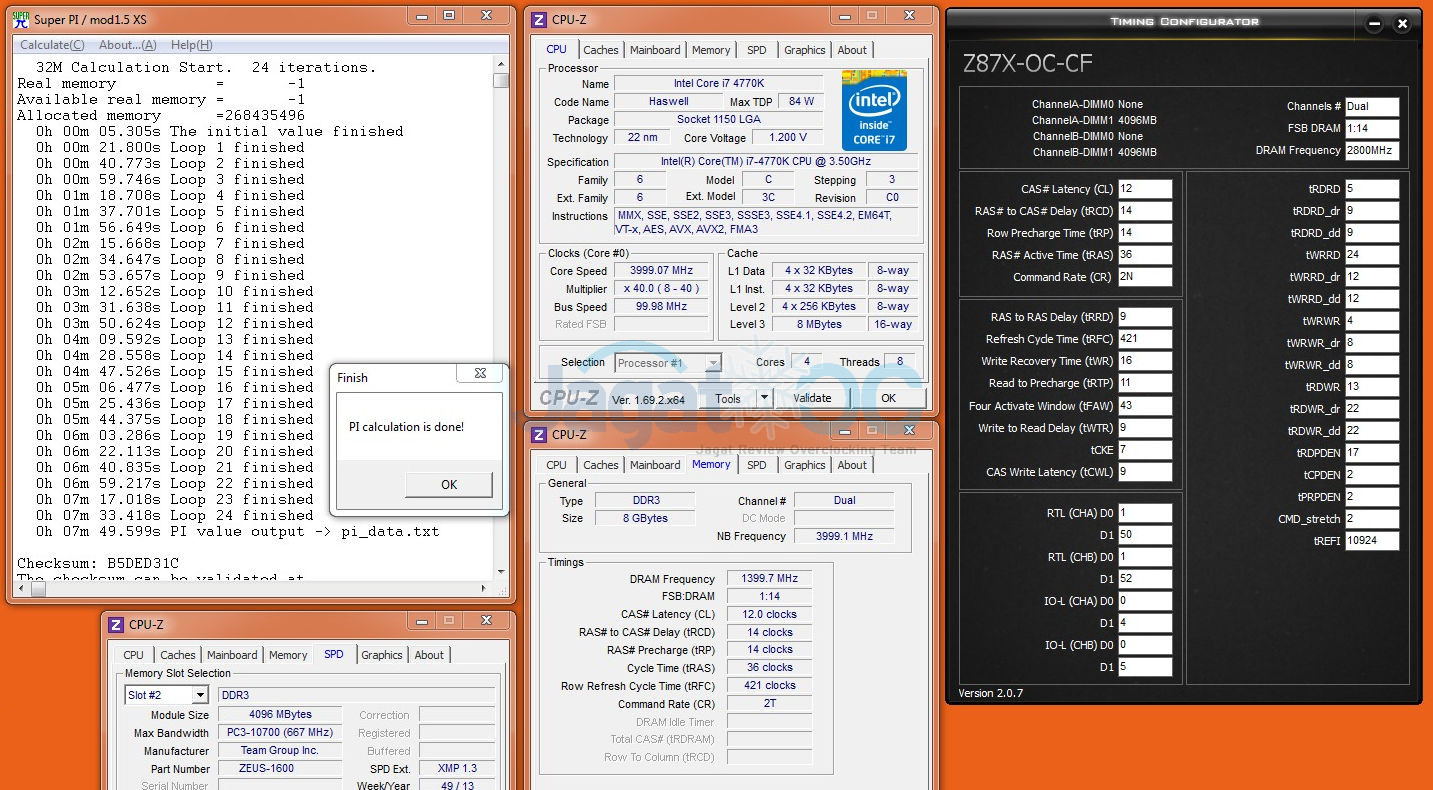Screen dimensions: 1433x790
Task: Close the Timing Configurator window
Action: [x=1402, y=23]
